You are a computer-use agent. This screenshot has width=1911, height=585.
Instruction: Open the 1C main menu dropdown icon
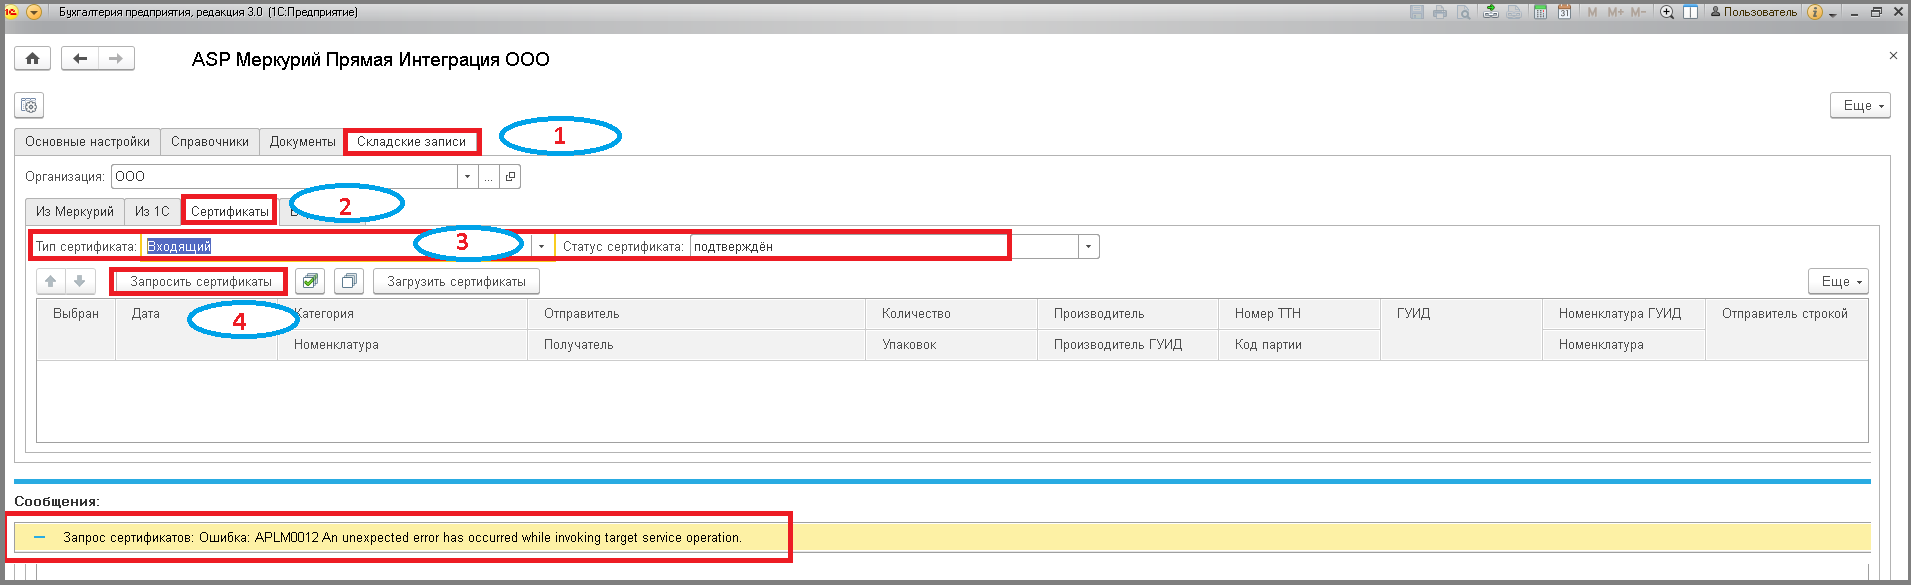[34, 12]
